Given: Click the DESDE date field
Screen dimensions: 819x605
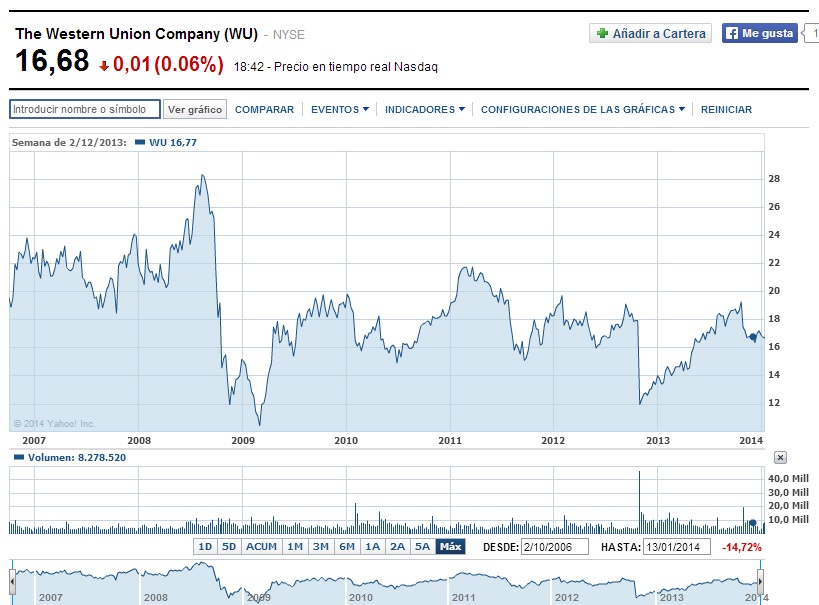Looking at the screenshot, I should click(555, 547).
